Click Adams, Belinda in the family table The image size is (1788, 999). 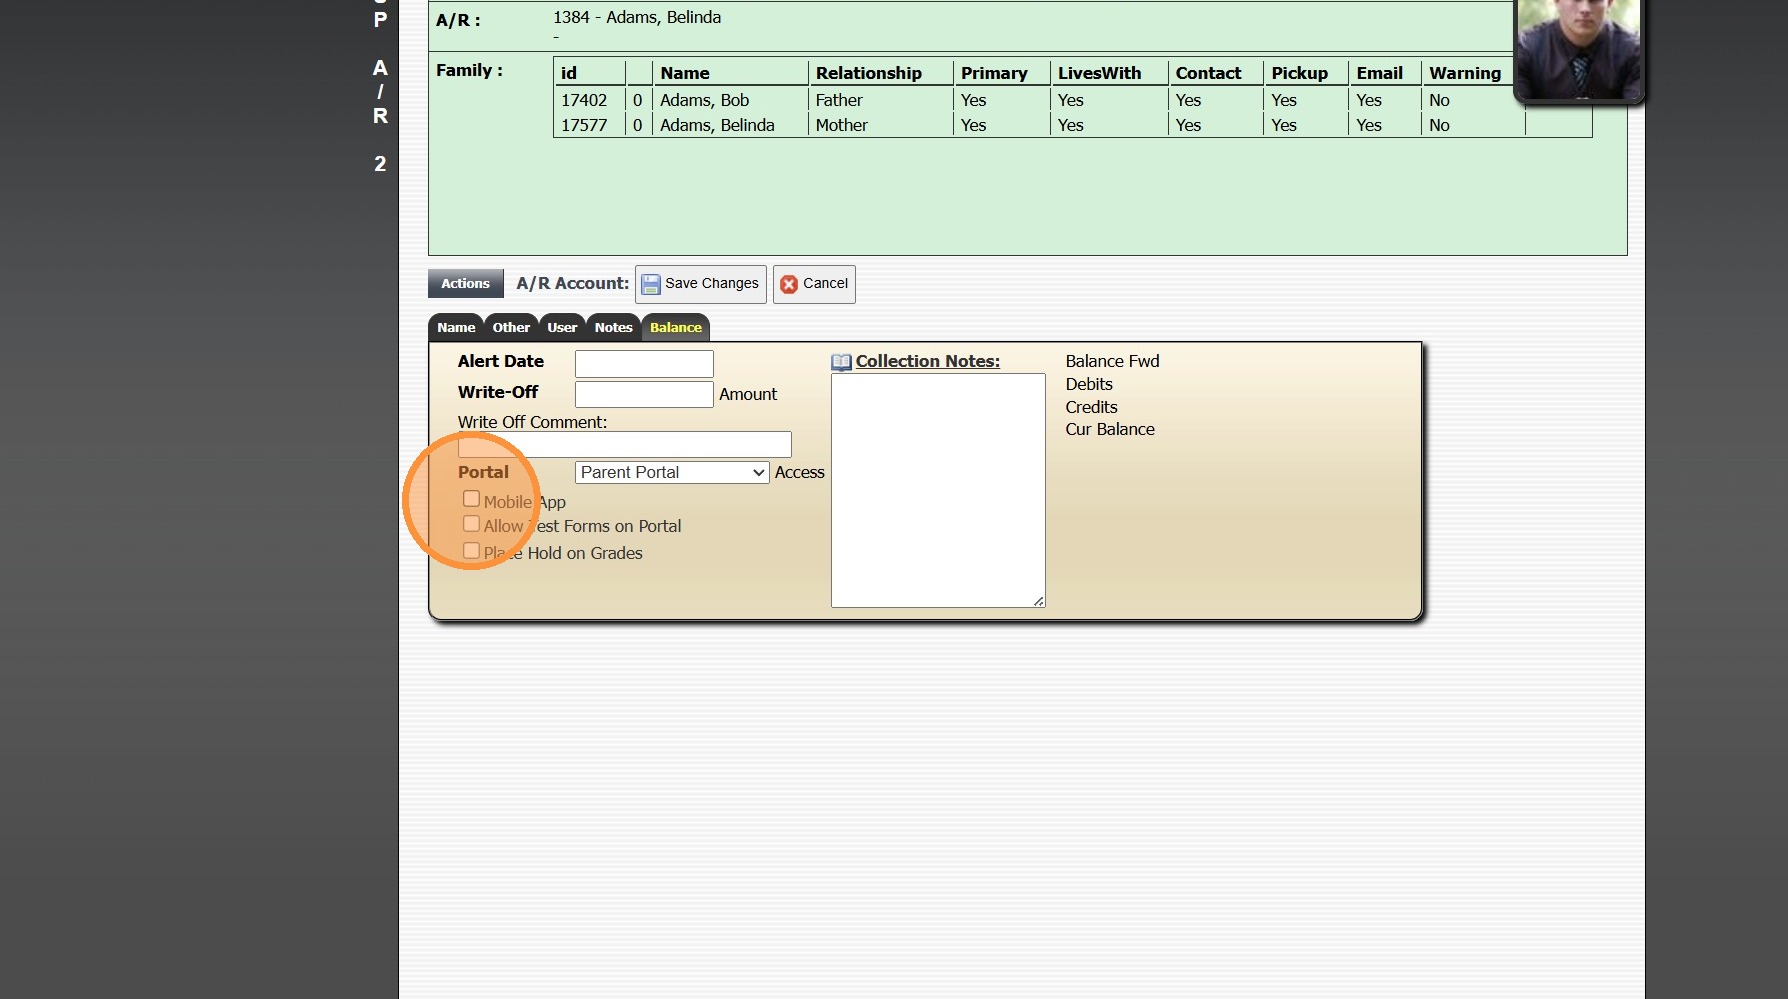click(x=717, y=125)
